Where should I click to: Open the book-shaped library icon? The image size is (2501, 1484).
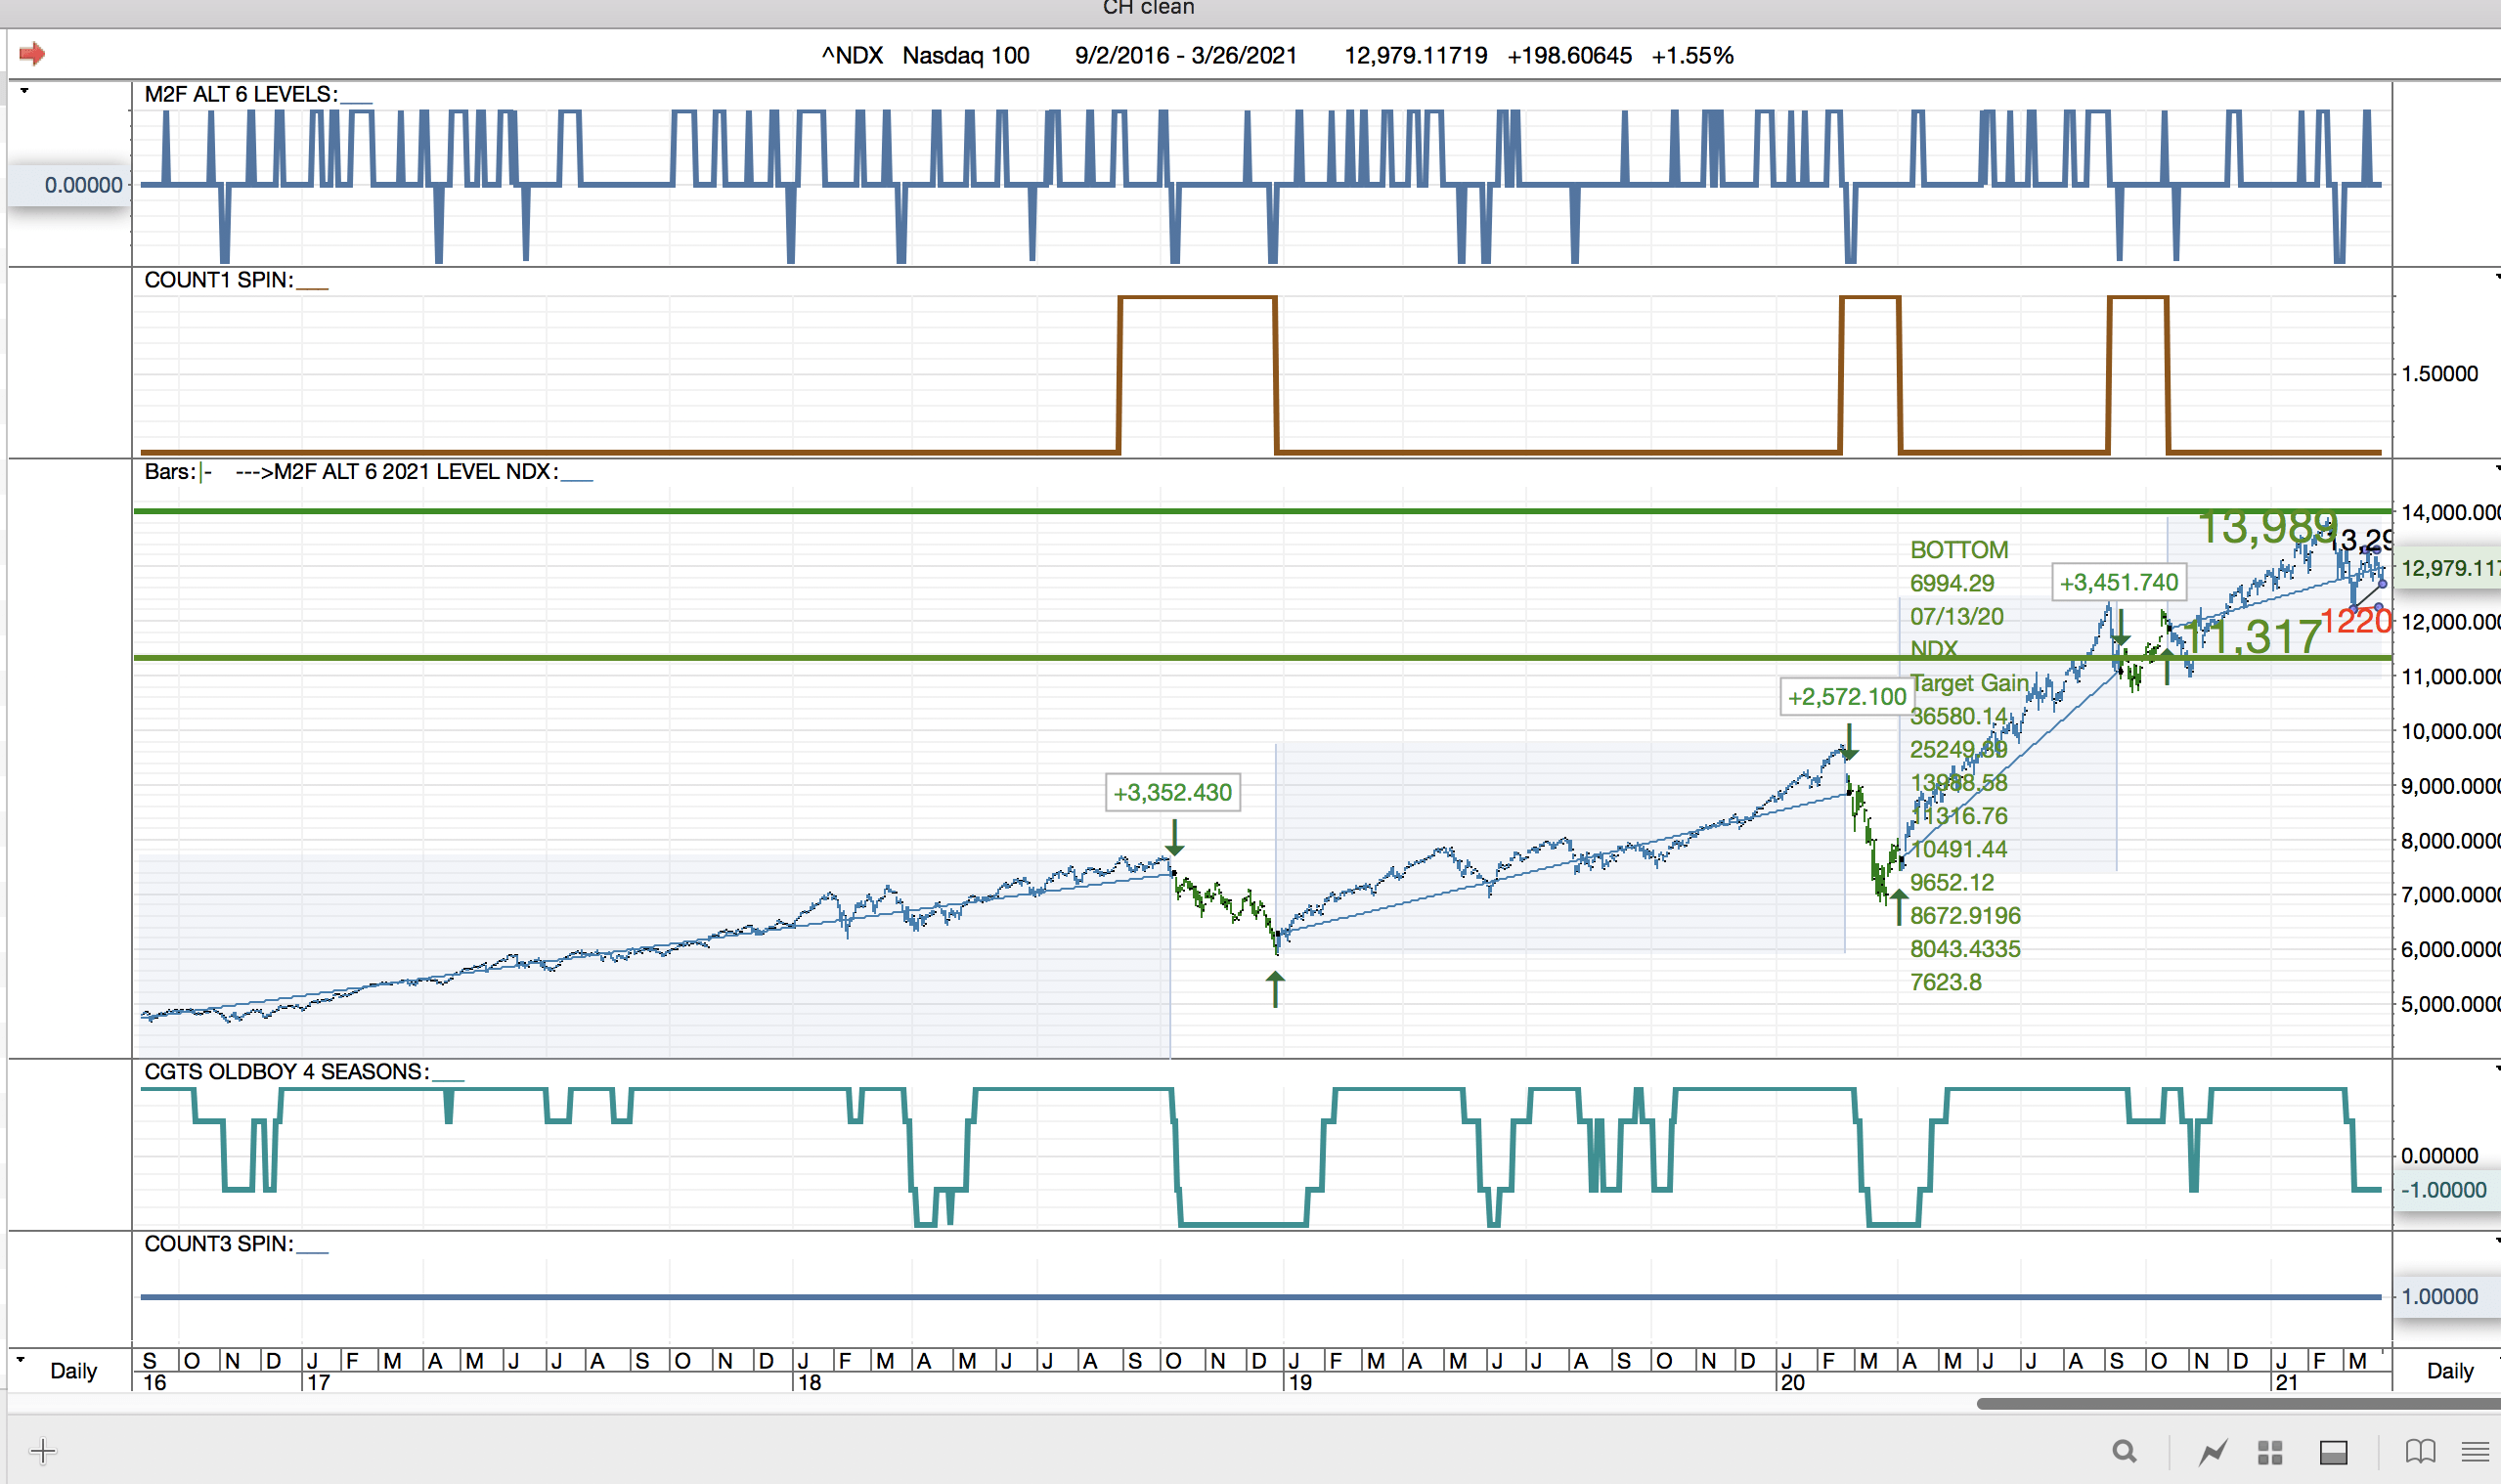coord(2419,1451)
